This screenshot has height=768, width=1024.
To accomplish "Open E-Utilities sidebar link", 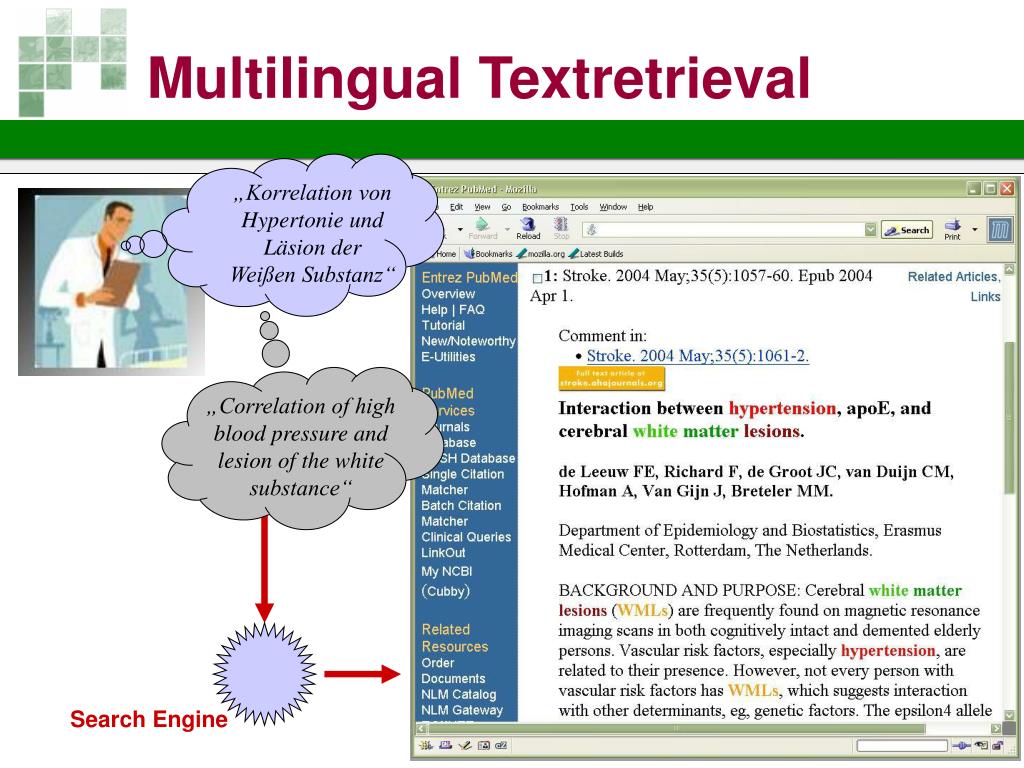I will 448,357.
